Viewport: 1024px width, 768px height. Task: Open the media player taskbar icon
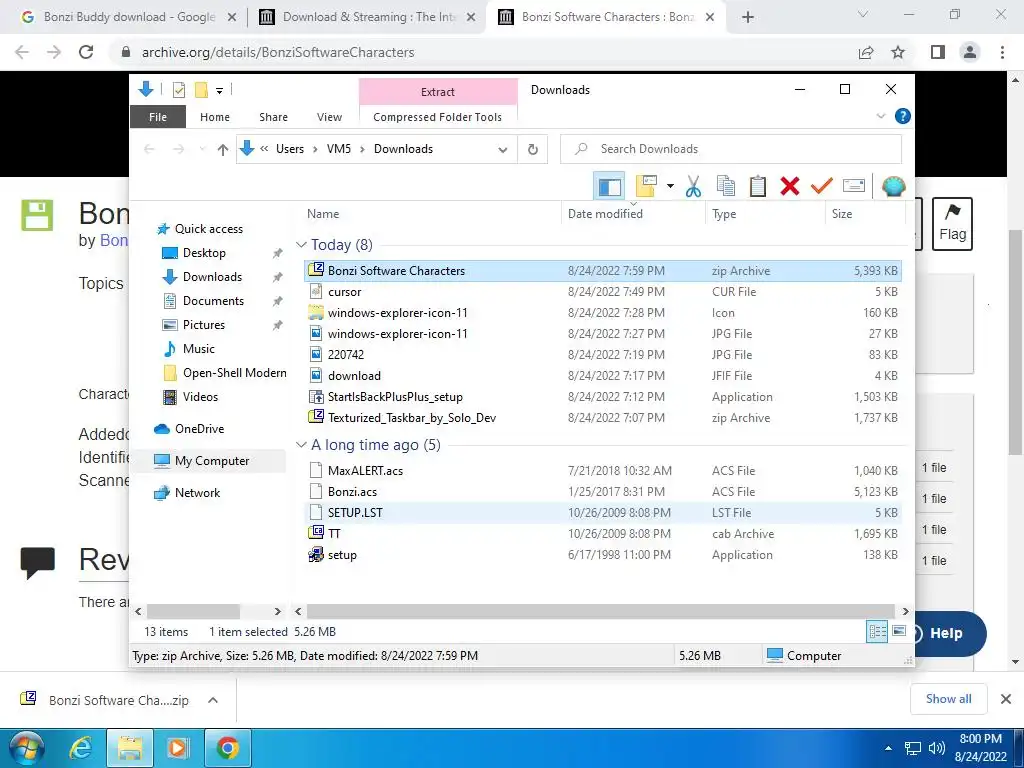coord(178,748)
